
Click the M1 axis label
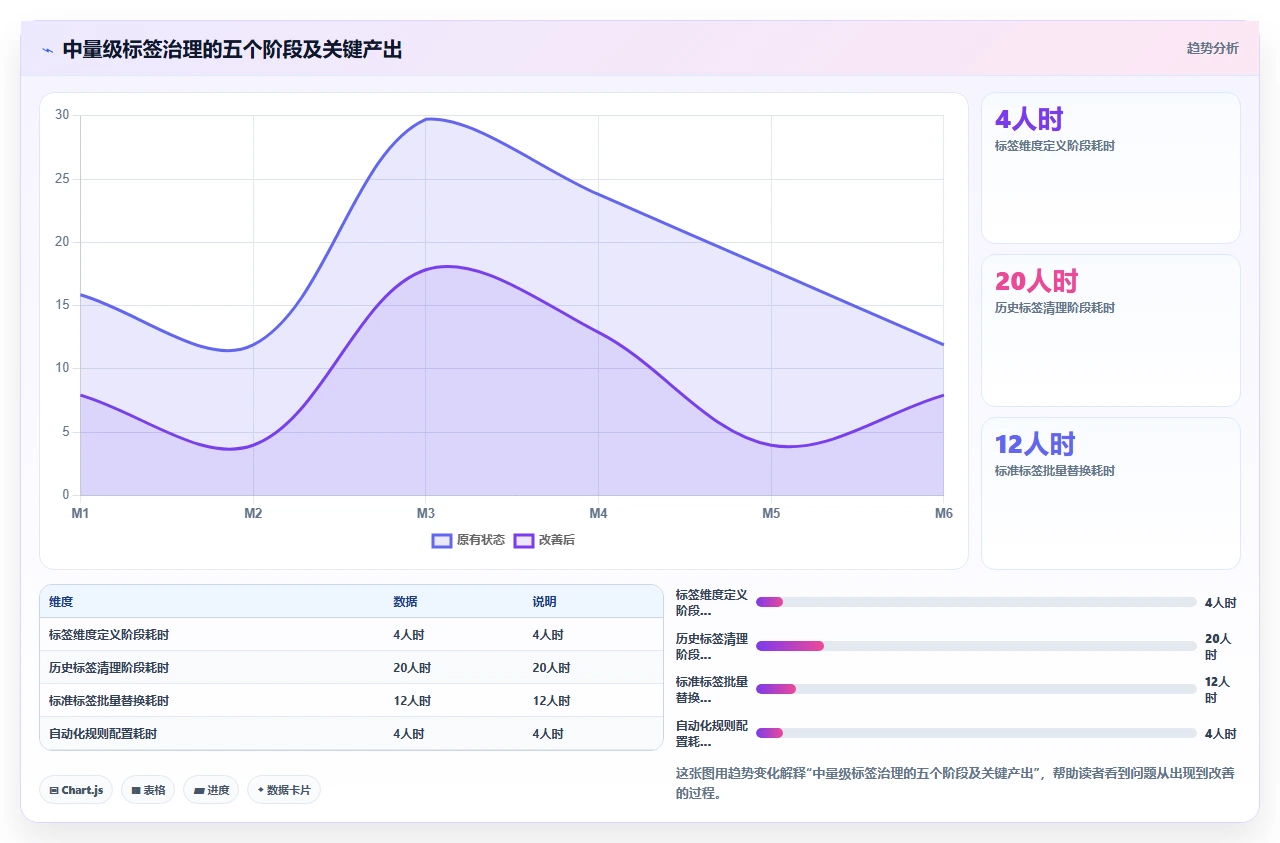click(x=80, y=514)
